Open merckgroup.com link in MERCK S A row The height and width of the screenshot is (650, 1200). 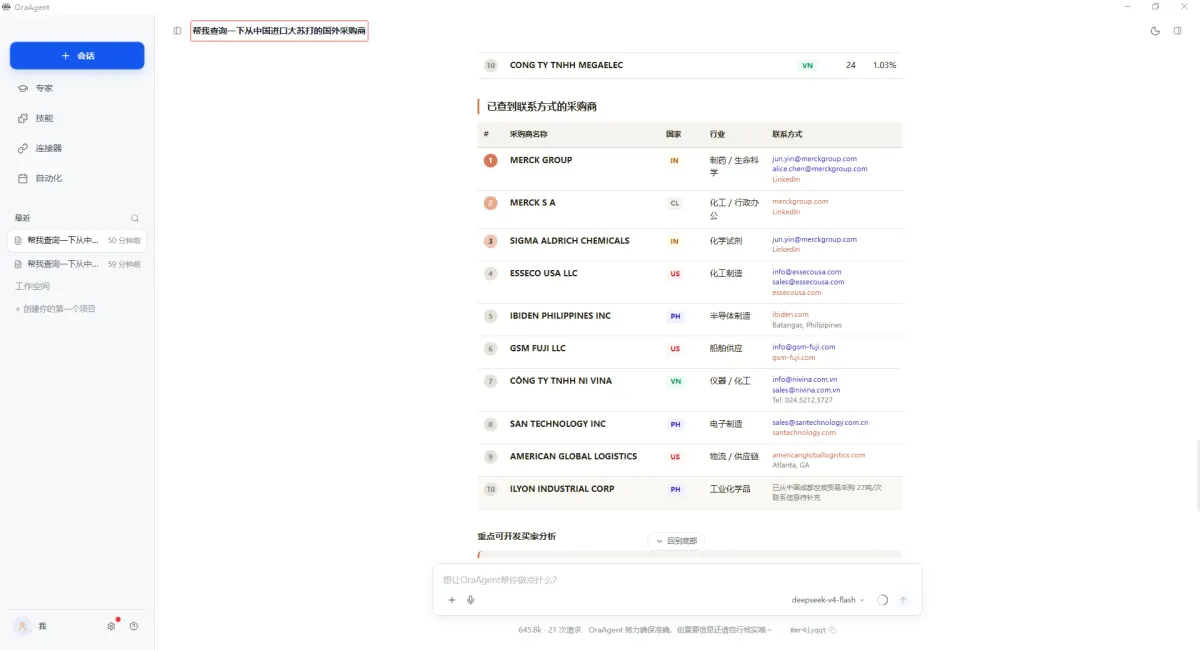point(800,201)
